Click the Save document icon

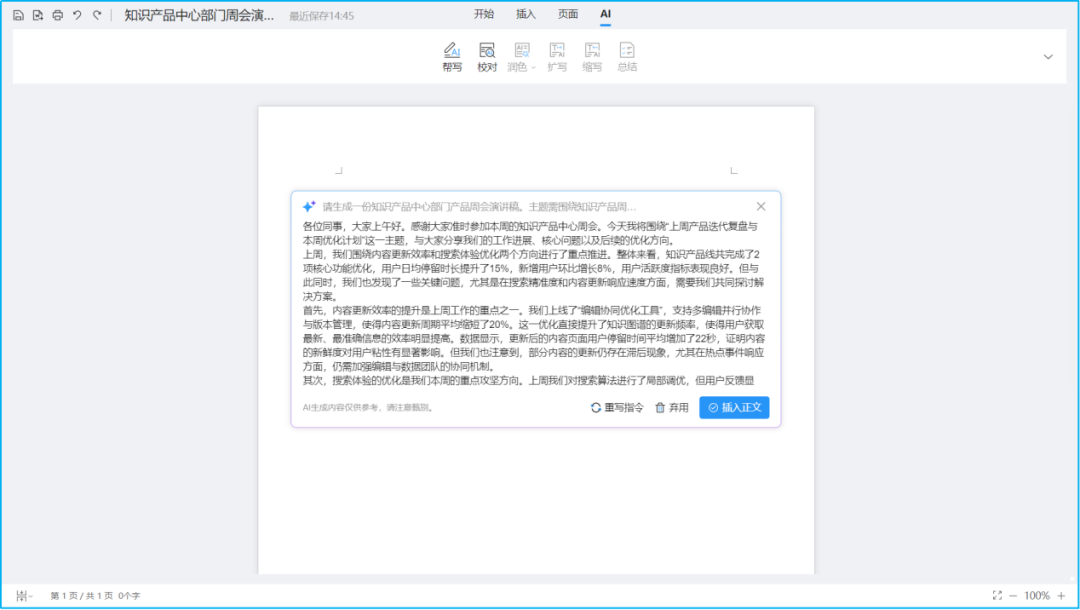(17, 15)
